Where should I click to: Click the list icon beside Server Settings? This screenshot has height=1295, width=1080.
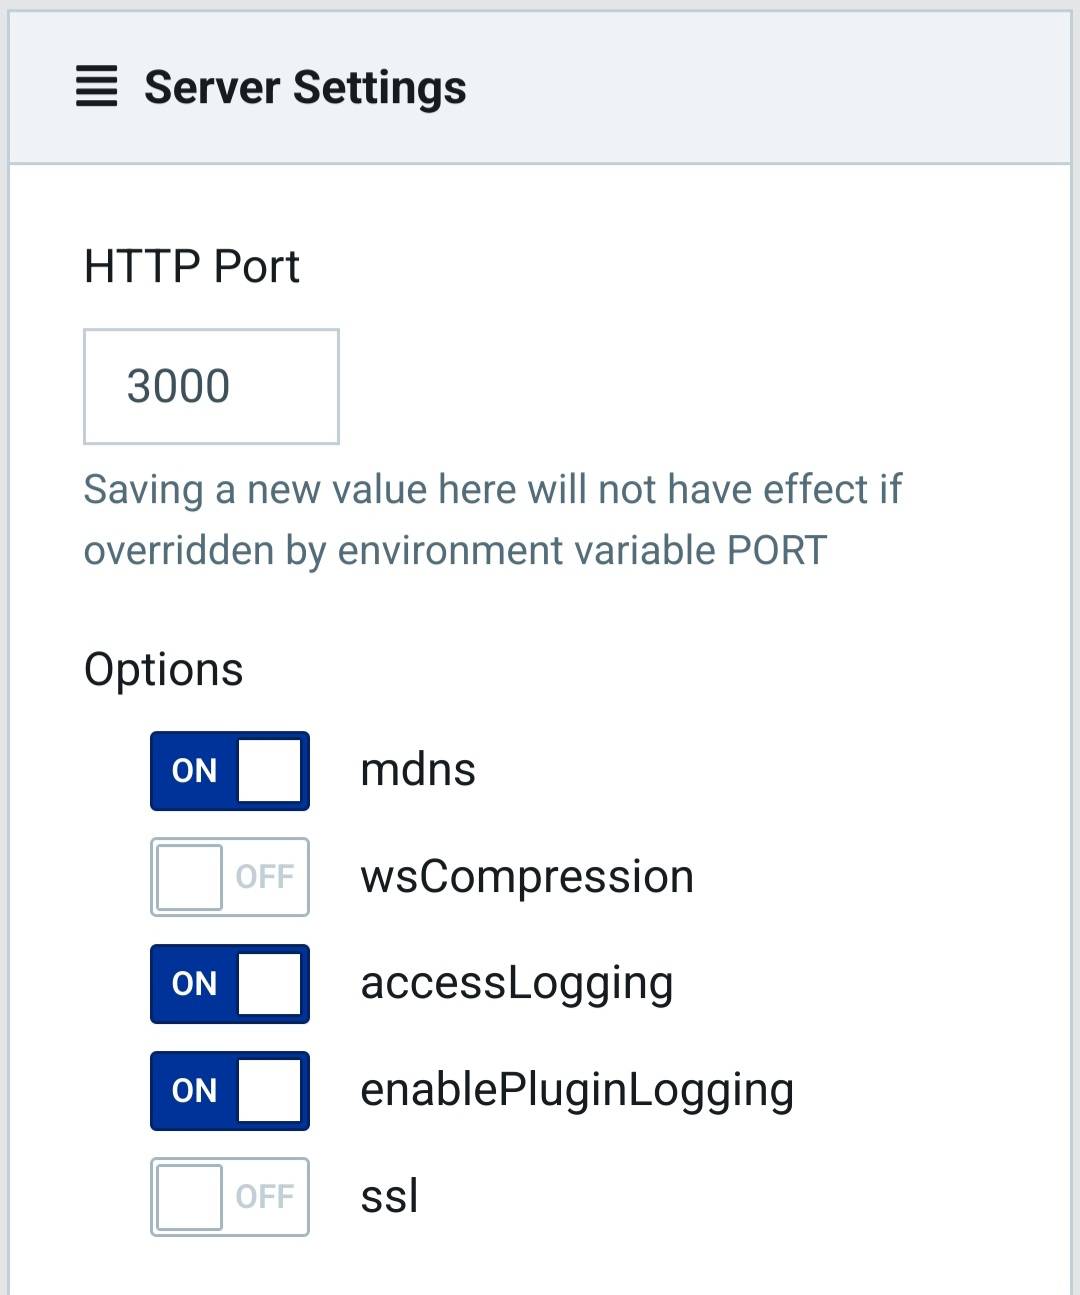coord(97,87)
